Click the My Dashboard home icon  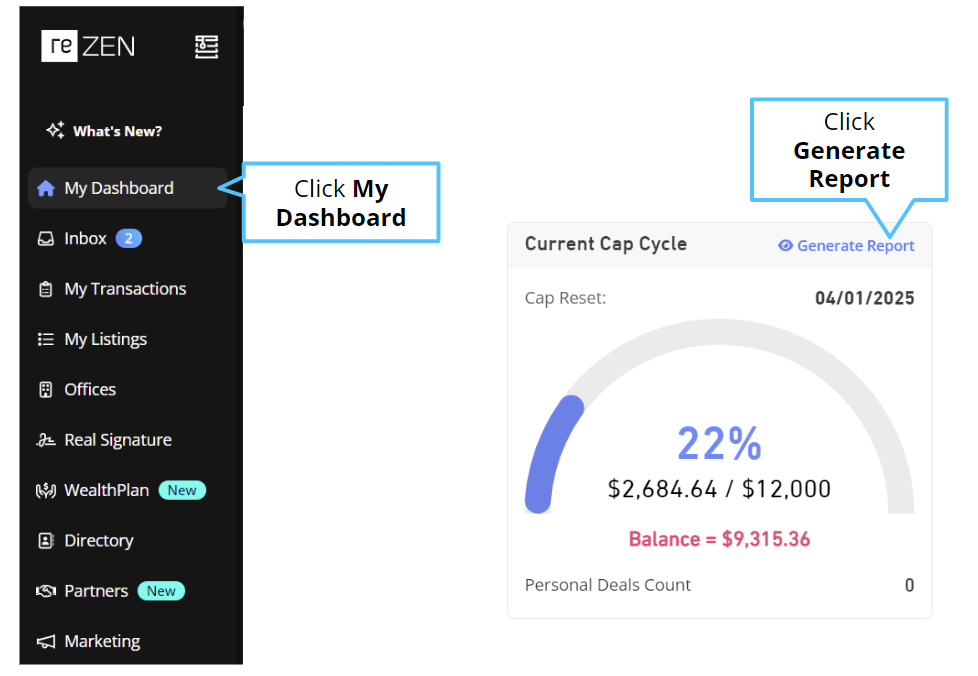(46, 188)
